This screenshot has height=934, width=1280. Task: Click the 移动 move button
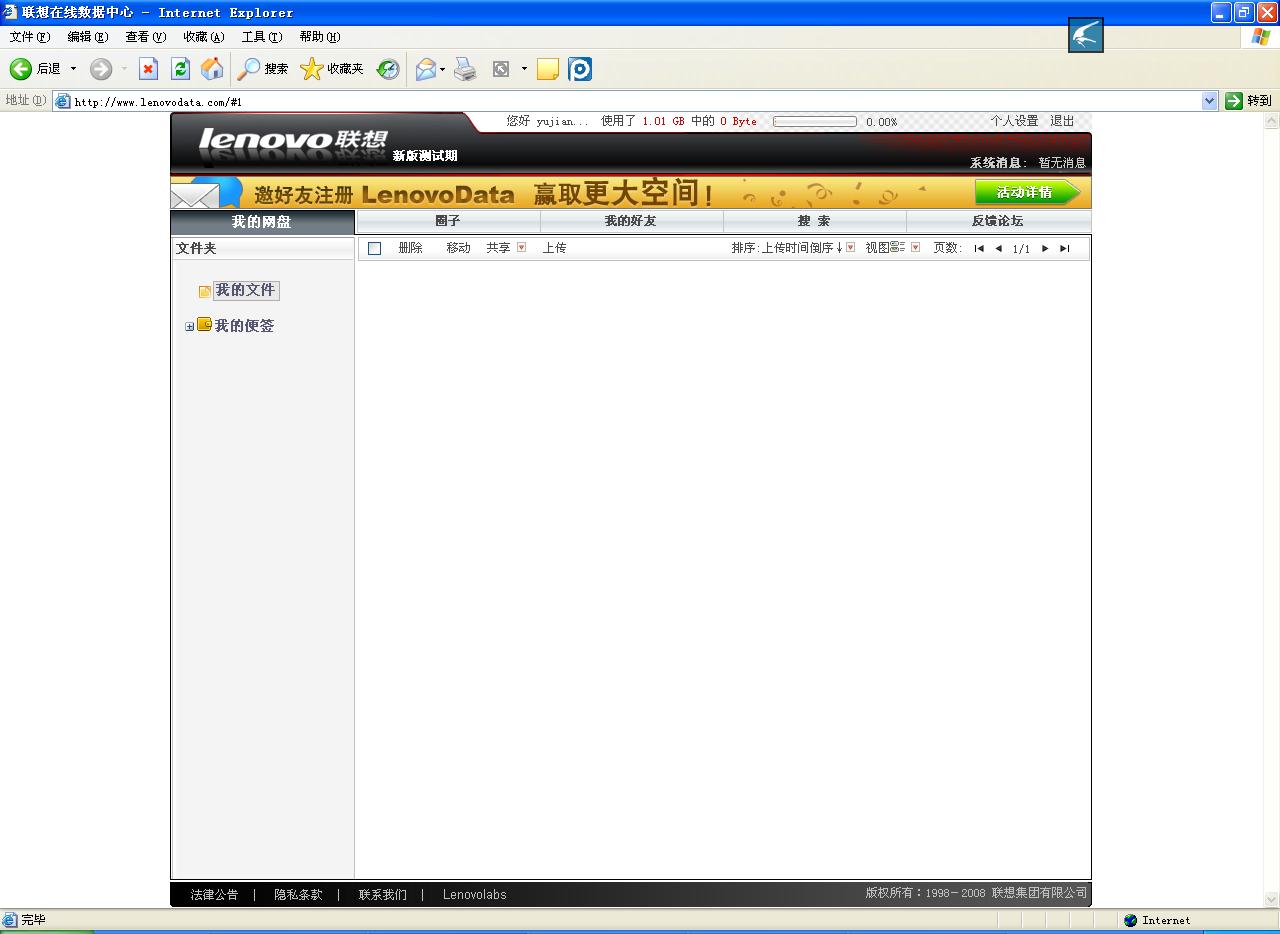458,248
